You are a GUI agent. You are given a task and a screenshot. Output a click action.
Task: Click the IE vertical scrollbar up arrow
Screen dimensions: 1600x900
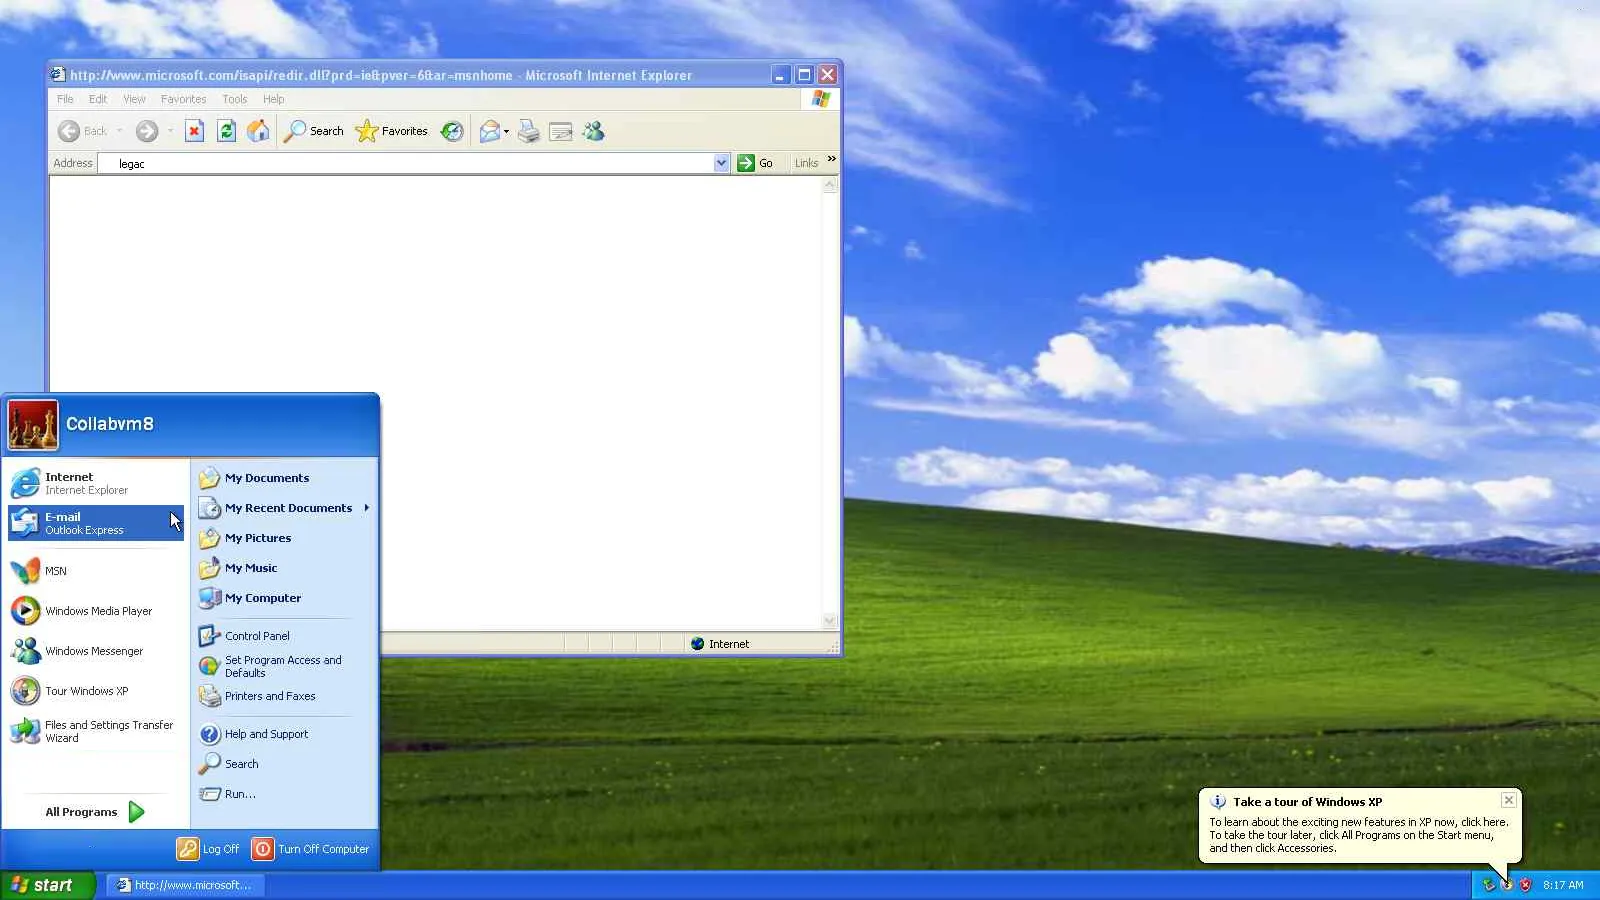tap(829, 186)
